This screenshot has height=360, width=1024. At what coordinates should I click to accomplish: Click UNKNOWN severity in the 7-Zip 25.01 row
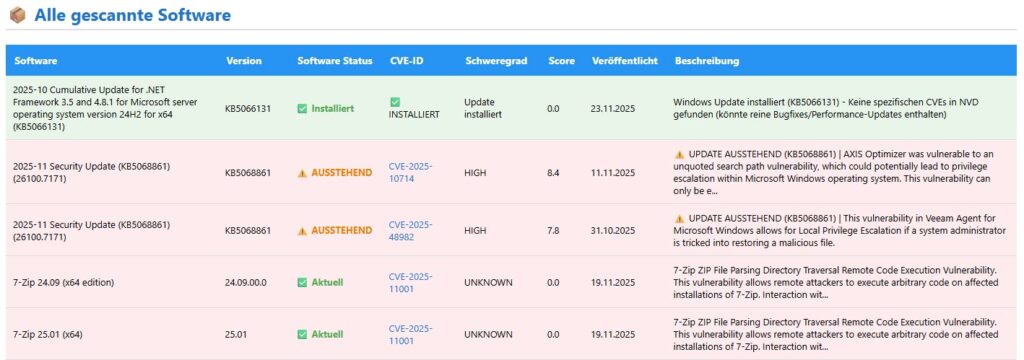(x=488, y=334)
